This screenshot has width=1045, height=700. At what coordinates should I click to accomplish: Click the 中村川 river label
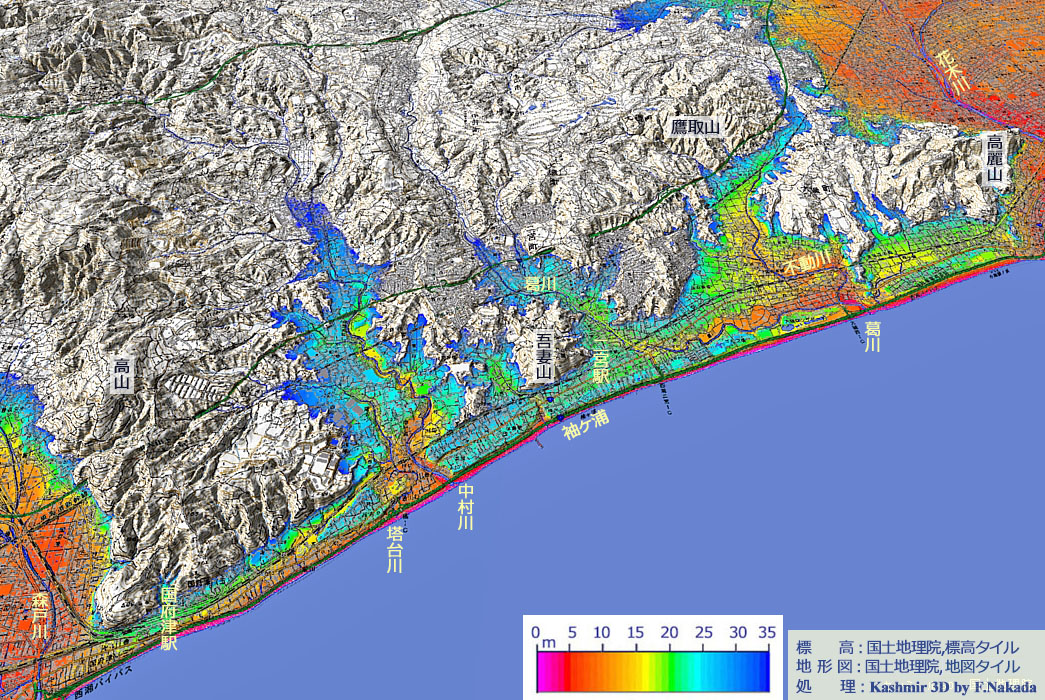(465, 507)
